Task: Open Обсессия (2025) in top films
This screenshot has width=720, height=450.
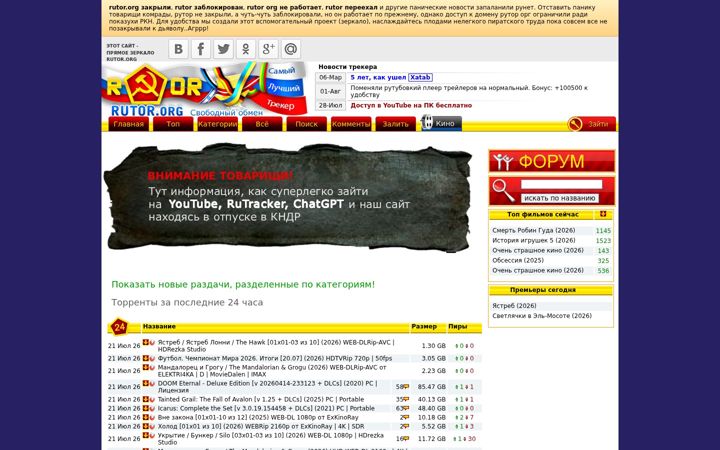Action: 518,260
